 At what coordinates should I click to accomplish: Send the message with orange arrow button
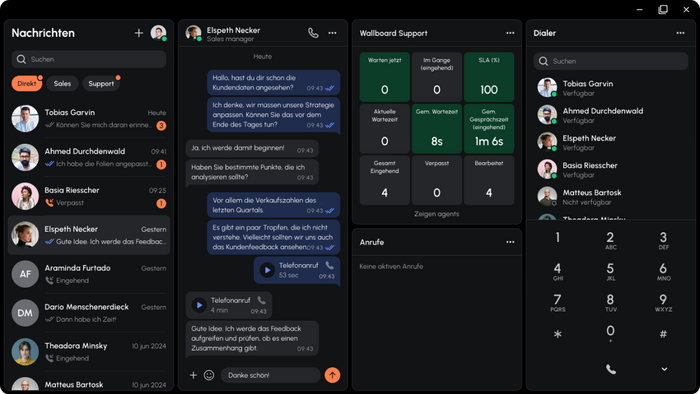point(332,375)
